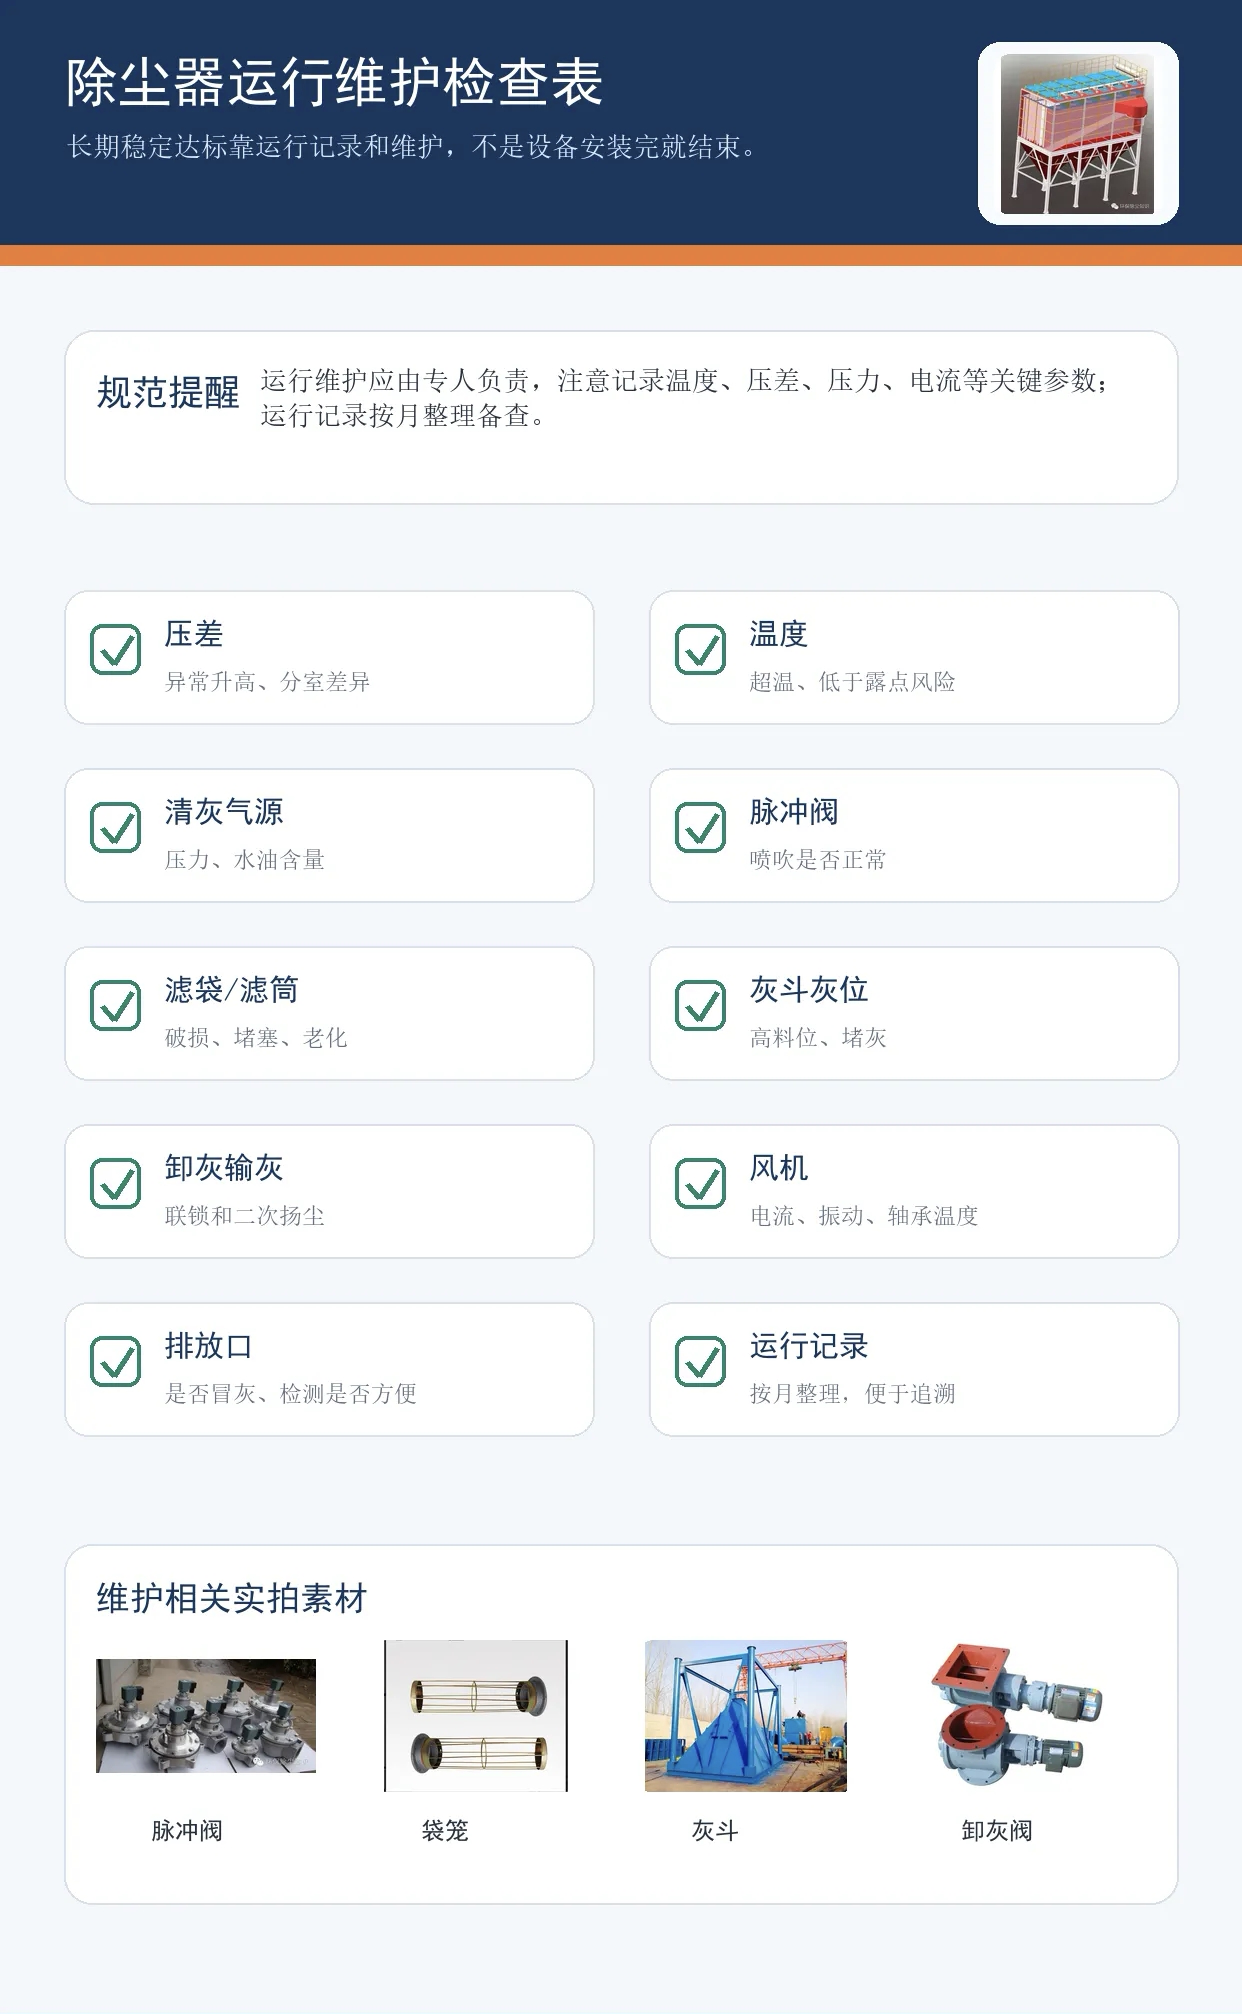1242x2014 pixels.
Task: Click the 袋笼 caption label
Action: point(445,1831)
